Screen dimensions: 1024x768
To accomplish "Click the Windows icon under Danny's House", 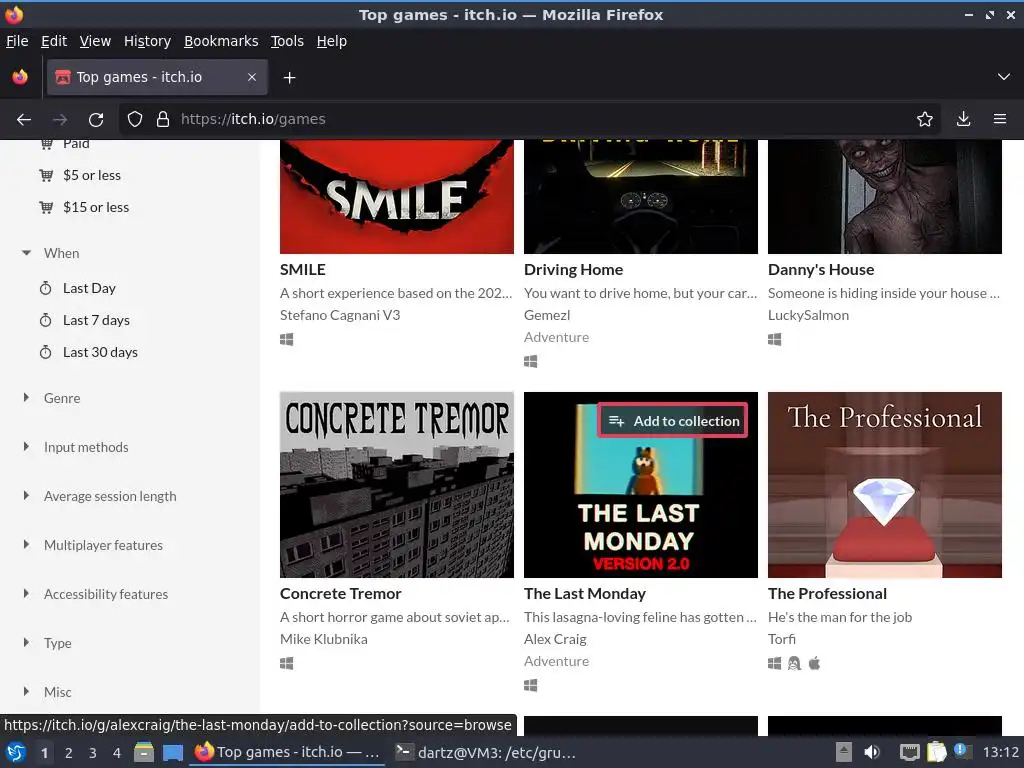I will tap(775, 340).
